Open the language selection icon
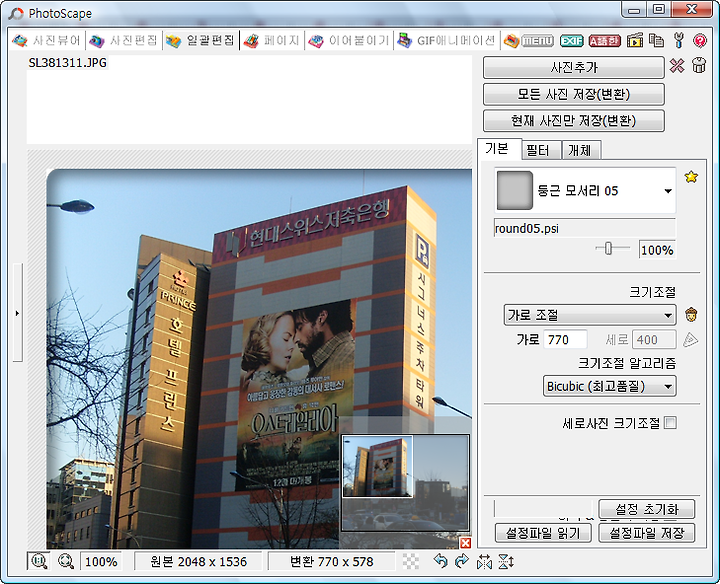Image resolution: width=720 pixels, height=584 pixels. pyautogui.click(x=604, y=41)
